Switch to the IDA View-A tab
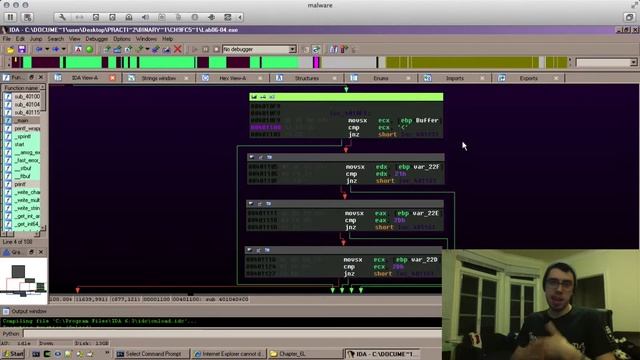 84,78
